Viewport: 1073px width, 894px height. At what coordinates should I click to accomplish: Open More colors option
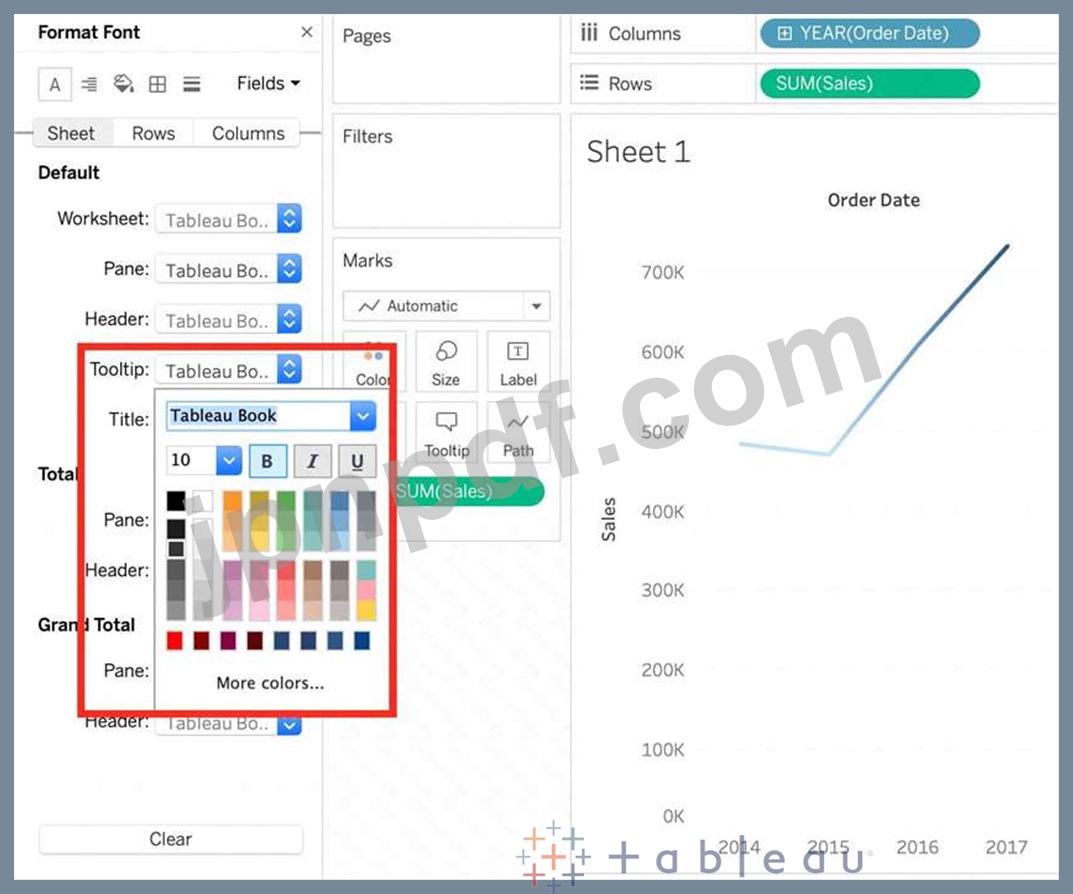pyautogui.click(x=270, y=684)
